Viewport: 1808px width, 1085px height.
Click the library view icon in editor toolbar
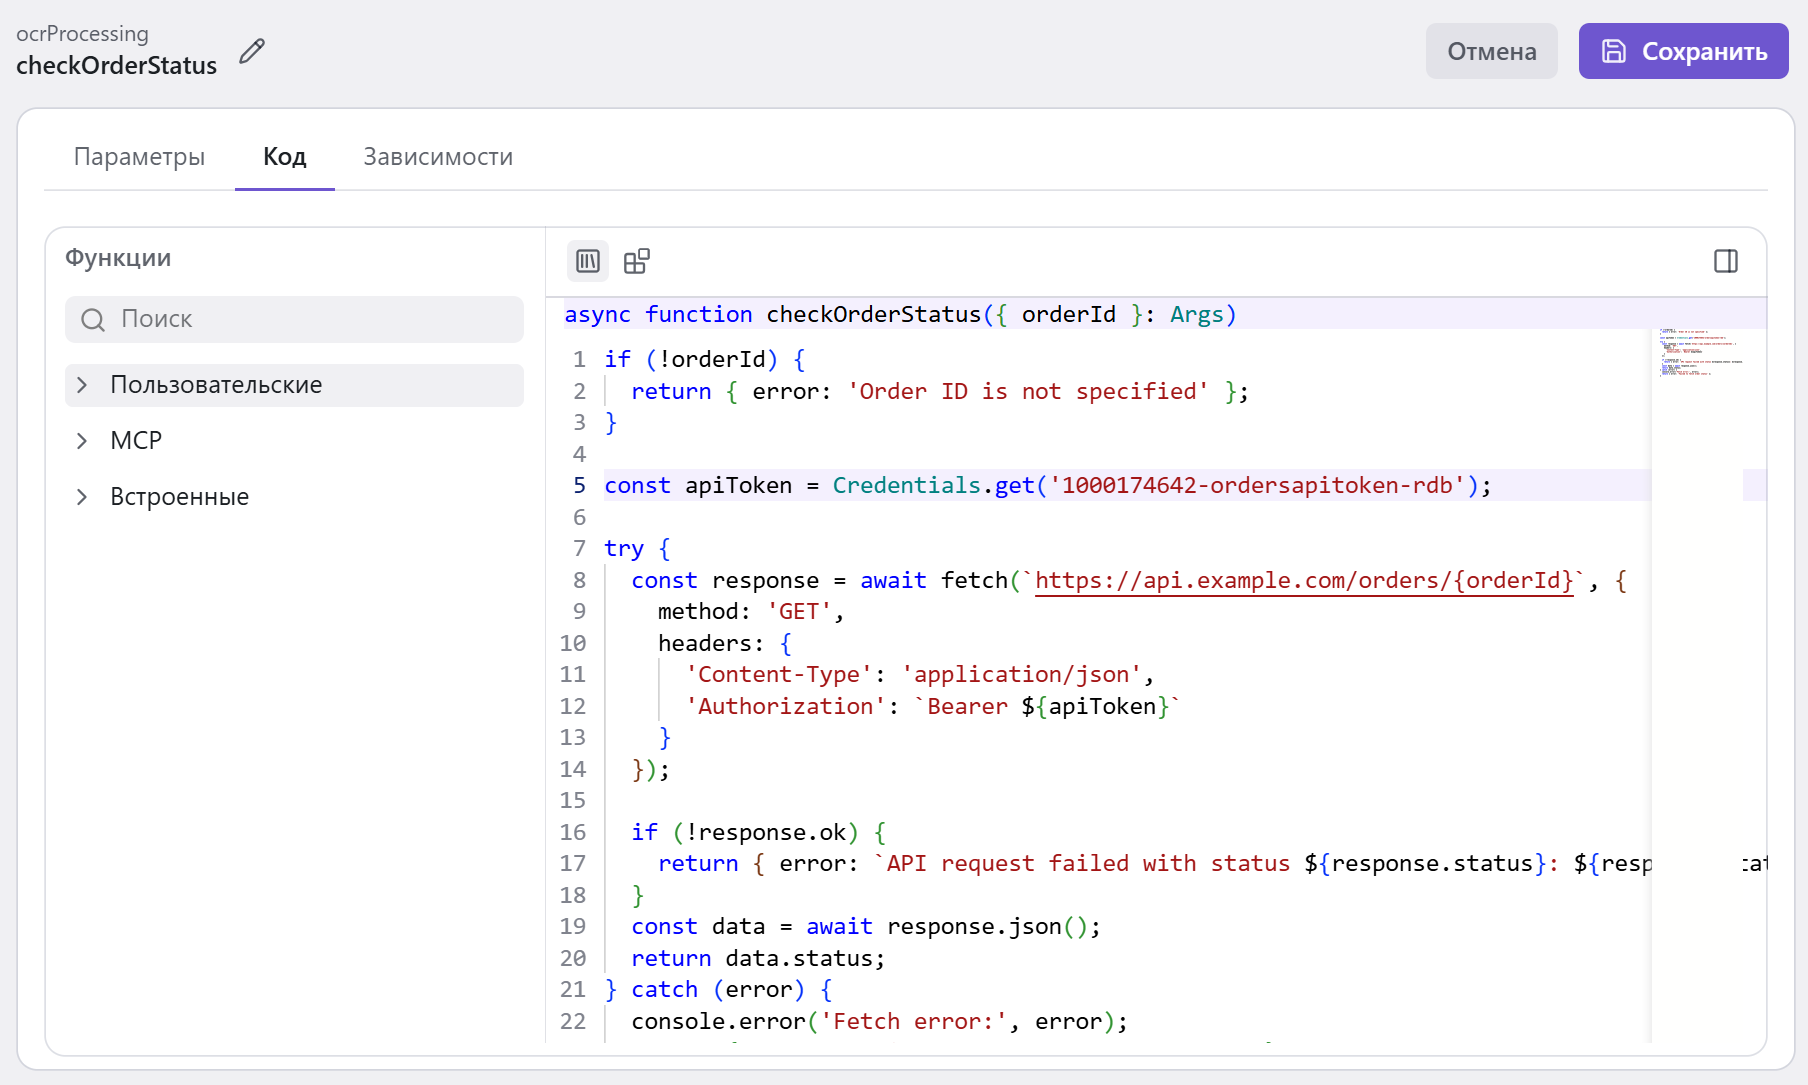click(x=588, y=261)
